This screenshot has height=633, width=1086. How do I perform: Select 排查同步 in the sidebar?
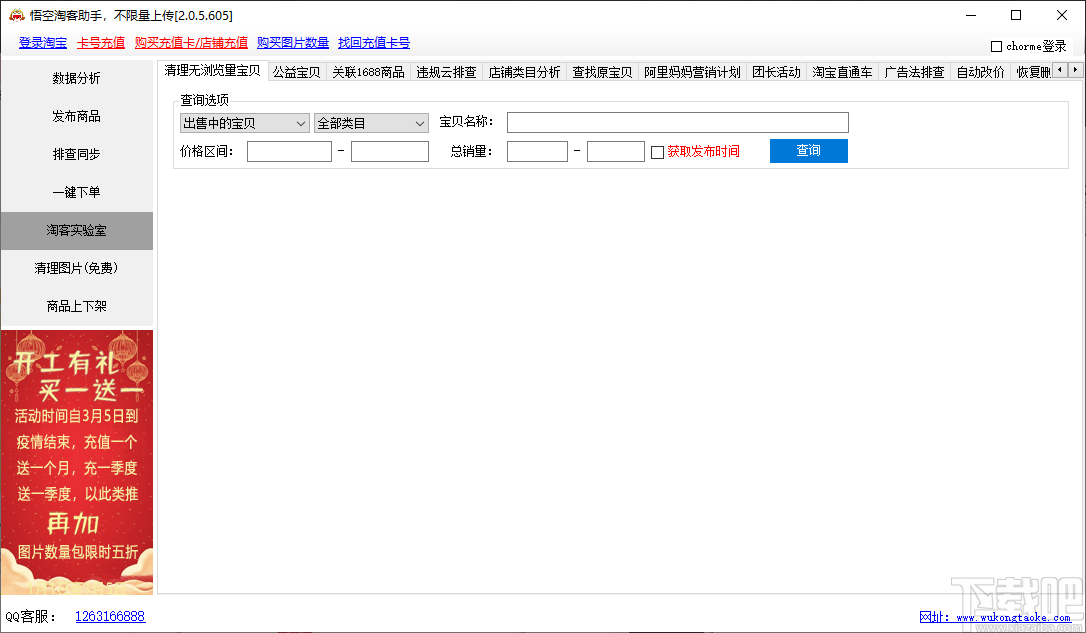pos(77,154)
